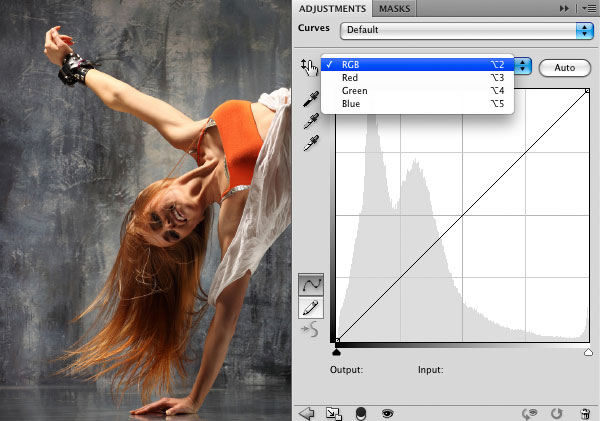
Task: Toggle adjustment layer visibility eye
Action: click(x=388, y=413)
